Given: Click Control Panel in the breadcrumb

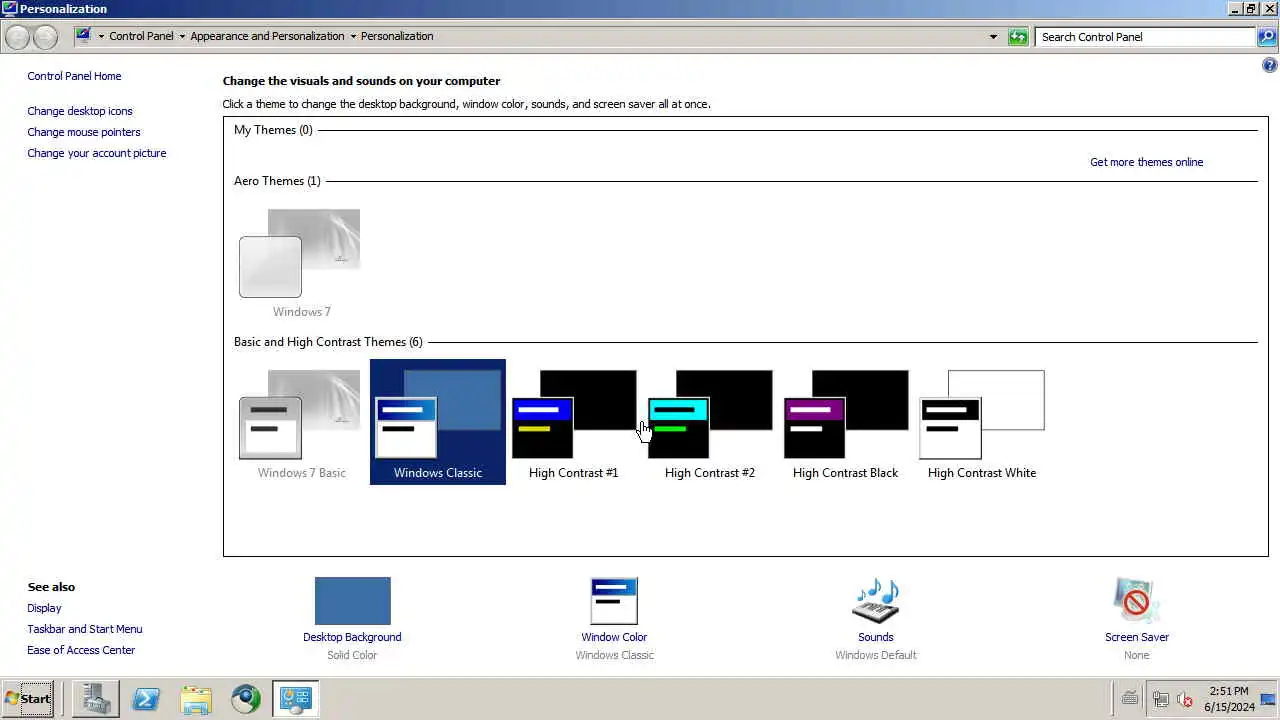Looking at the screenshot, I should 141,36.
